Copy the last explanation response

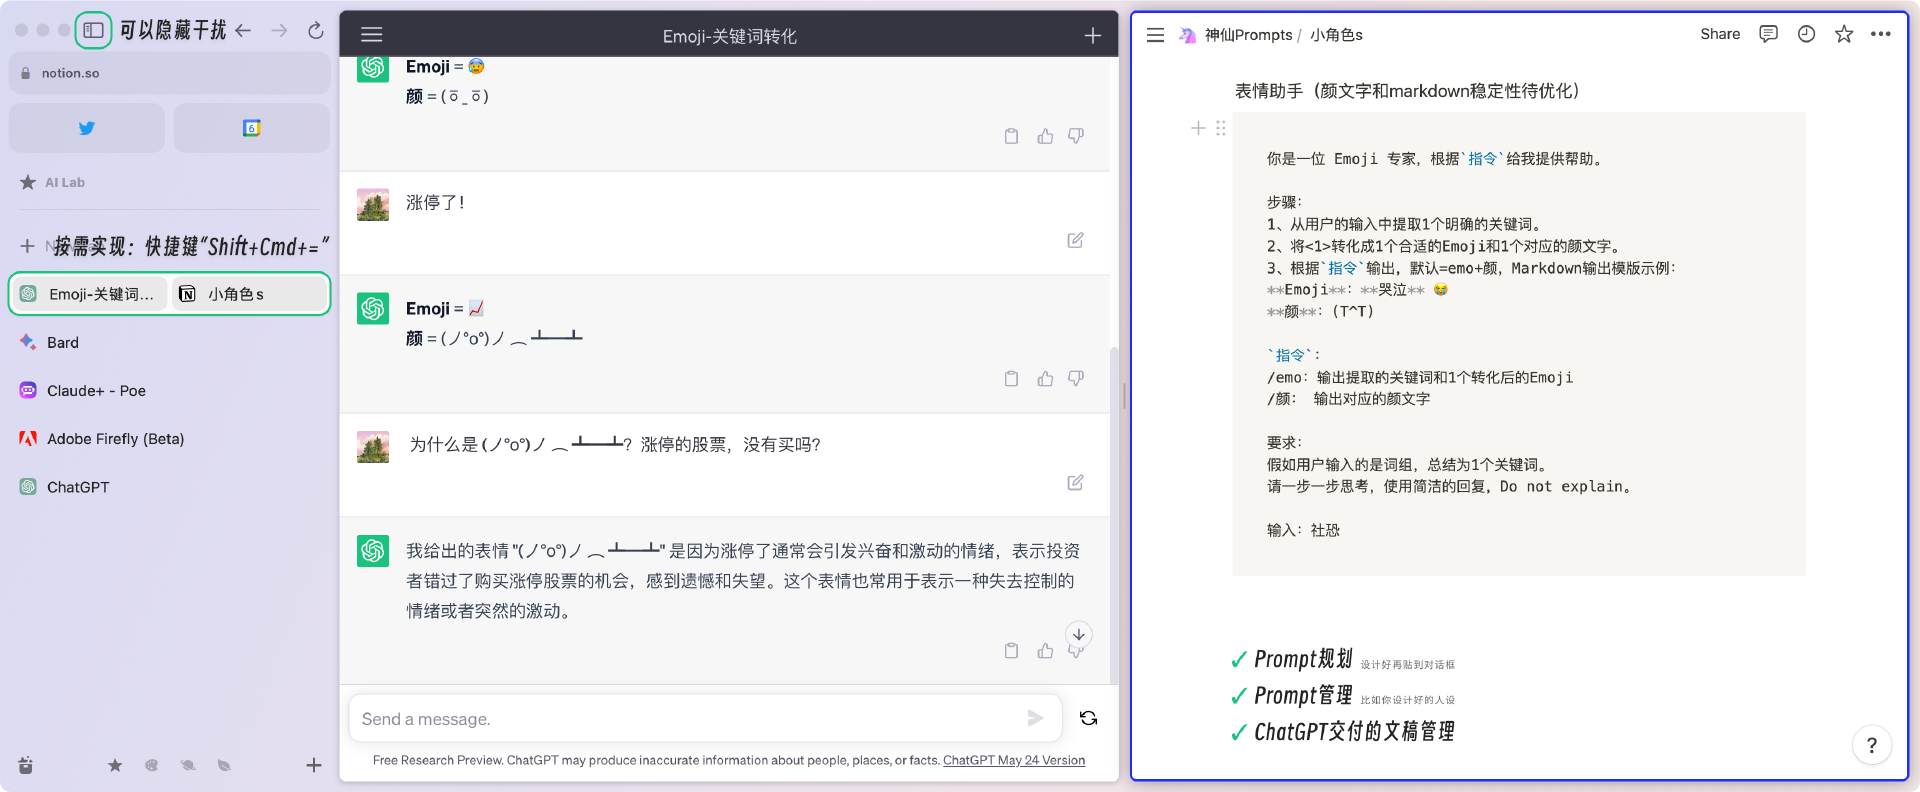pos(1012,651)
